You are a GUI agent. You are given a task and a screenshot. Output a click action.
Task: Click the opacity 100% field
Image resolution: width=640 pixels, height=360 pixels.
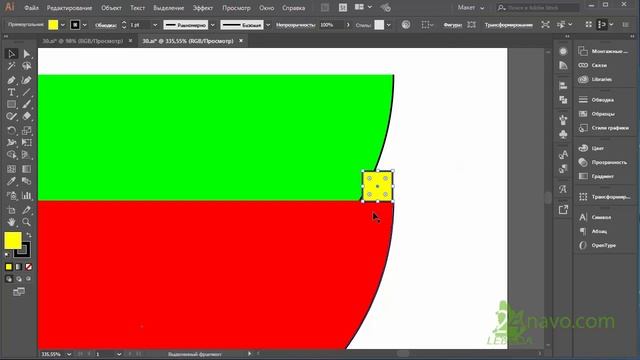(x=332, y=25)
